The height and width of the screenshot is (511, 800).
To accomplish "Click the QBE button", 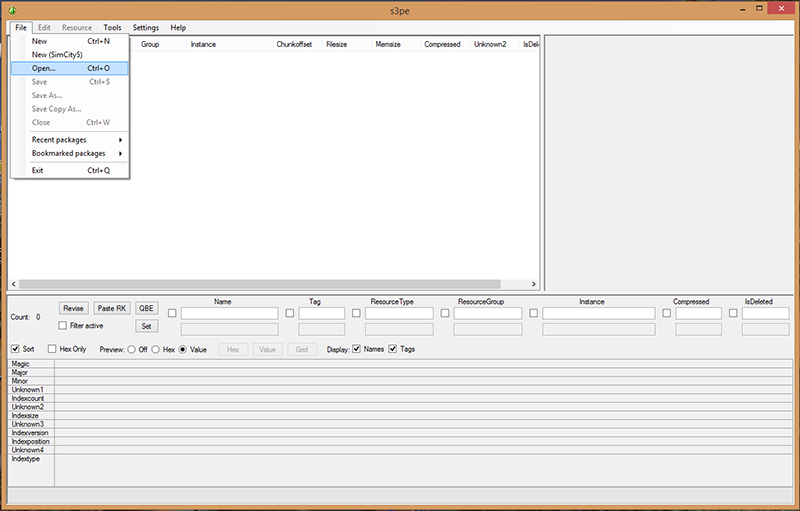I will (x=147, y=308).
